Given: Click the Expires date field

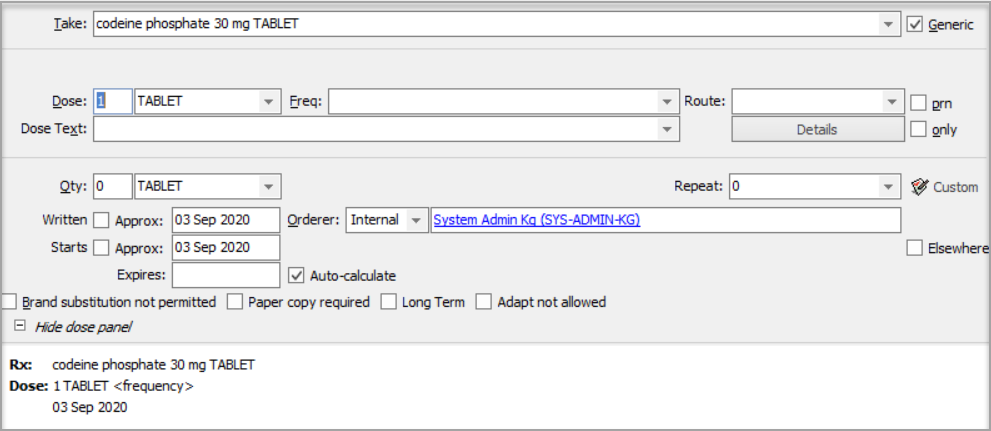Looking at the screenshot, I should click(226, 275).
